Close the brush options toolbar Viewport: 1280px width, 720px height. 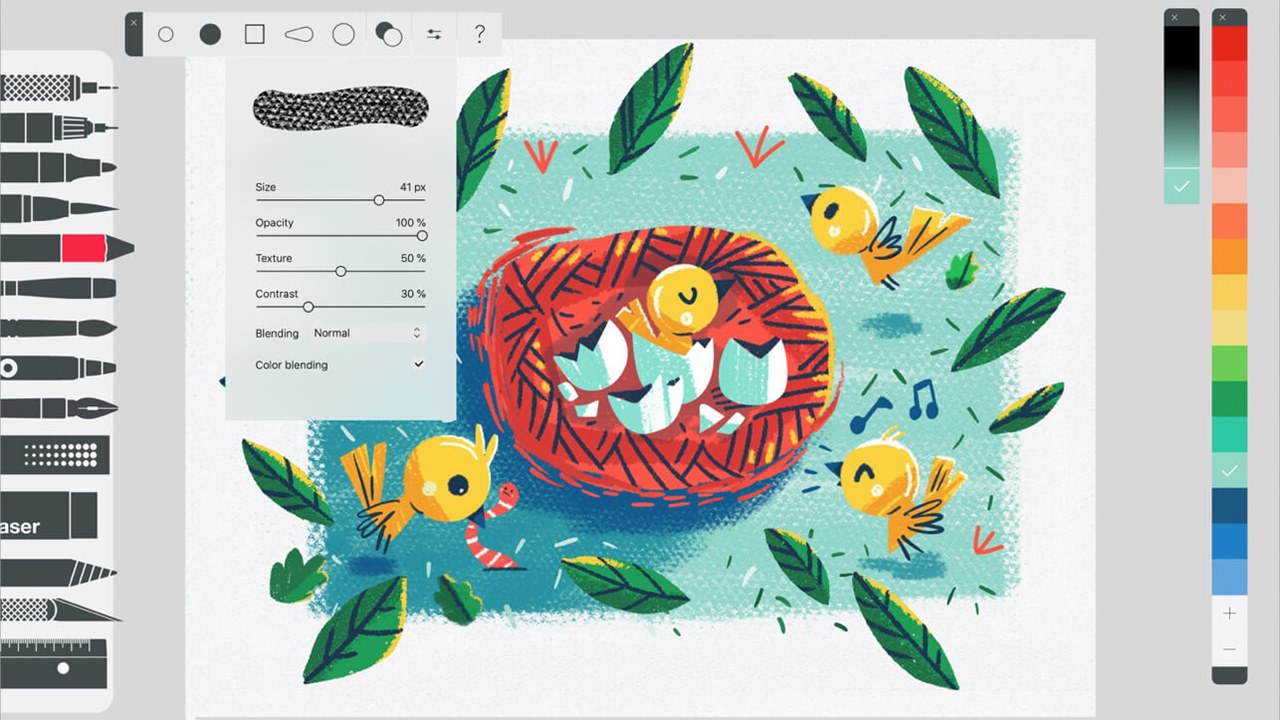[134, 21]
